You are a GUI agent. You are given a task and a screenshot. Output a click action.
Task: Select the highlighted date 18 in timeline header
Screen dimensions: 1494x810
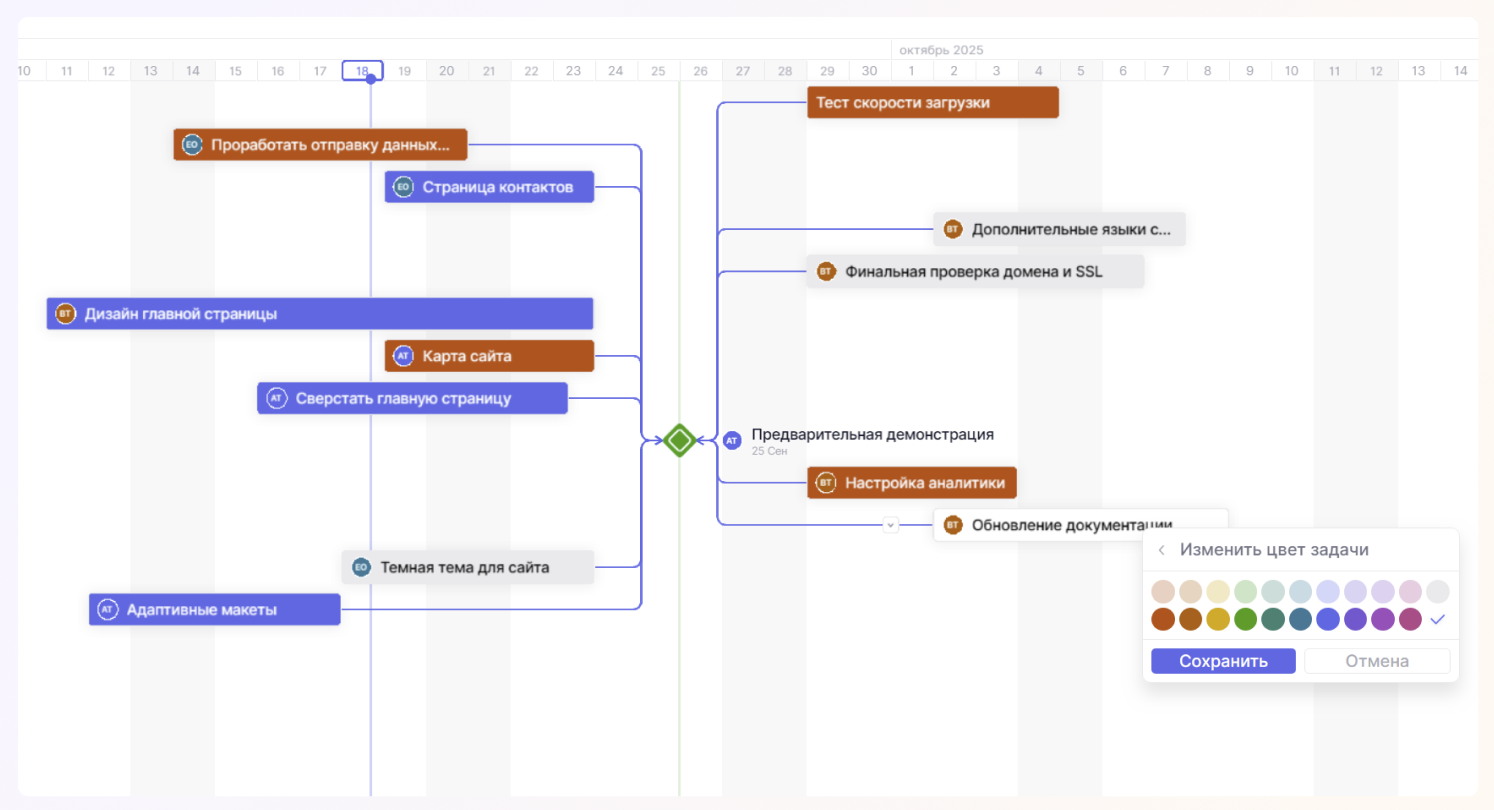pyautogui.click(x=362, y=71)
